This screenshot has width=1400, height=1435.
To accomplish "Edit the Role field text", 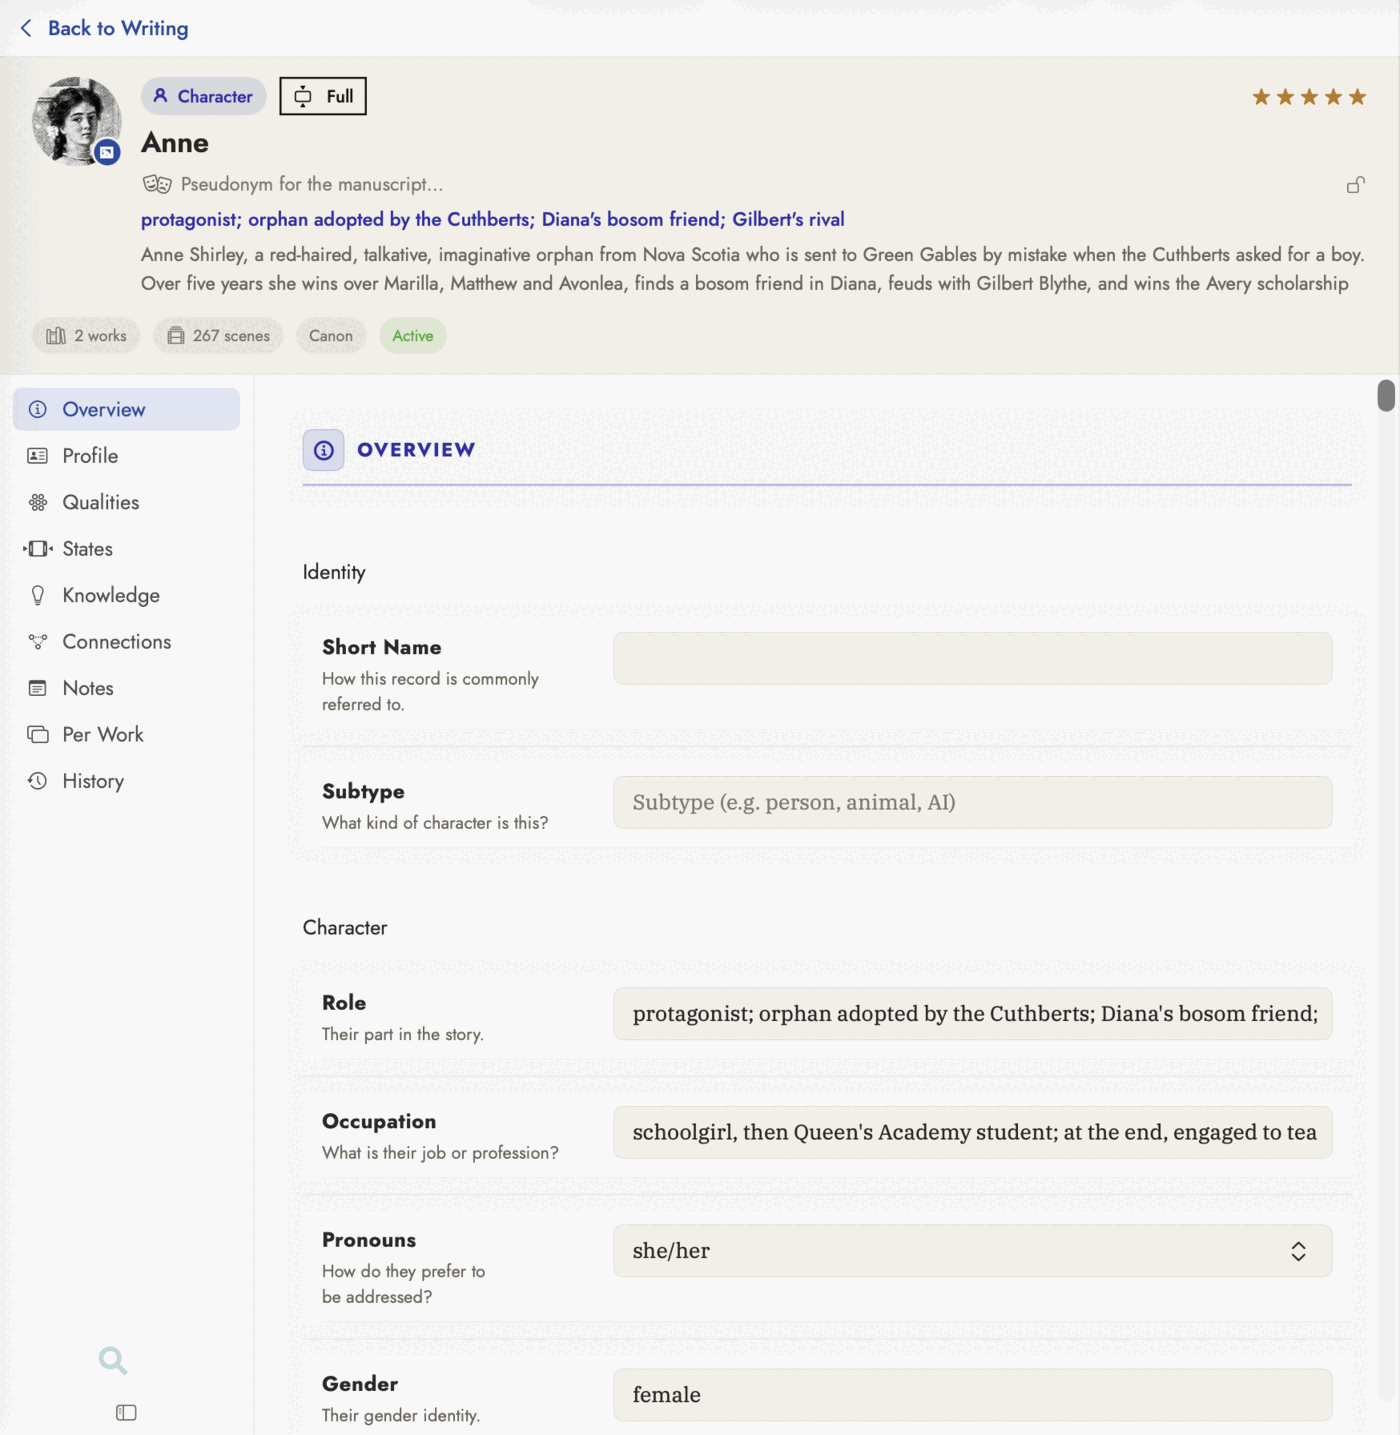I will tap(972, 1014).
